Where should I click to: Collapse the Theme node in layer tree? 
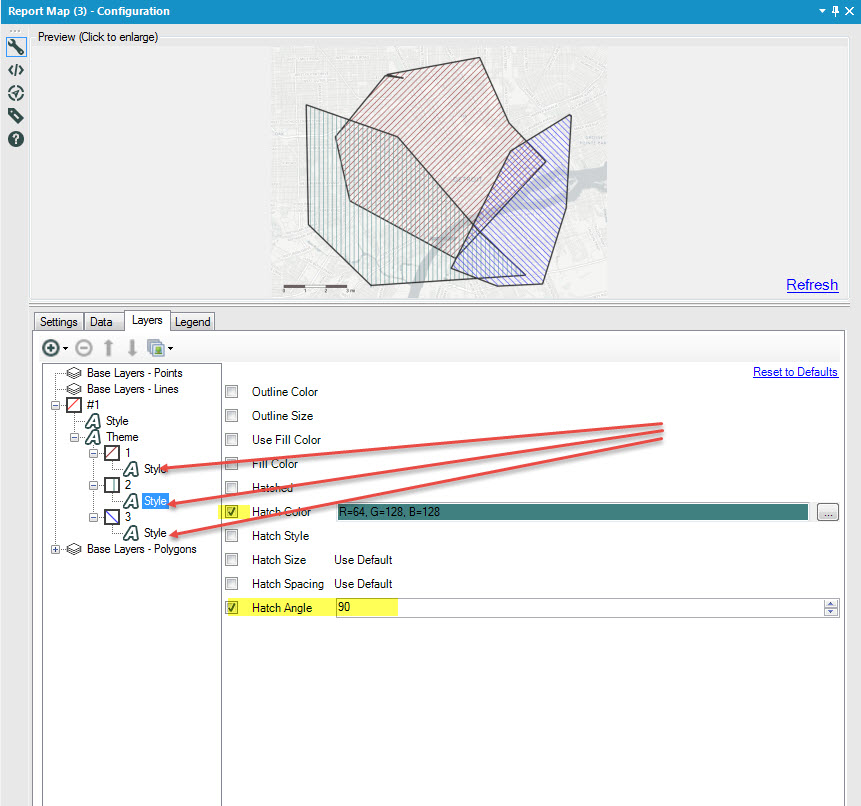[74, 437]
